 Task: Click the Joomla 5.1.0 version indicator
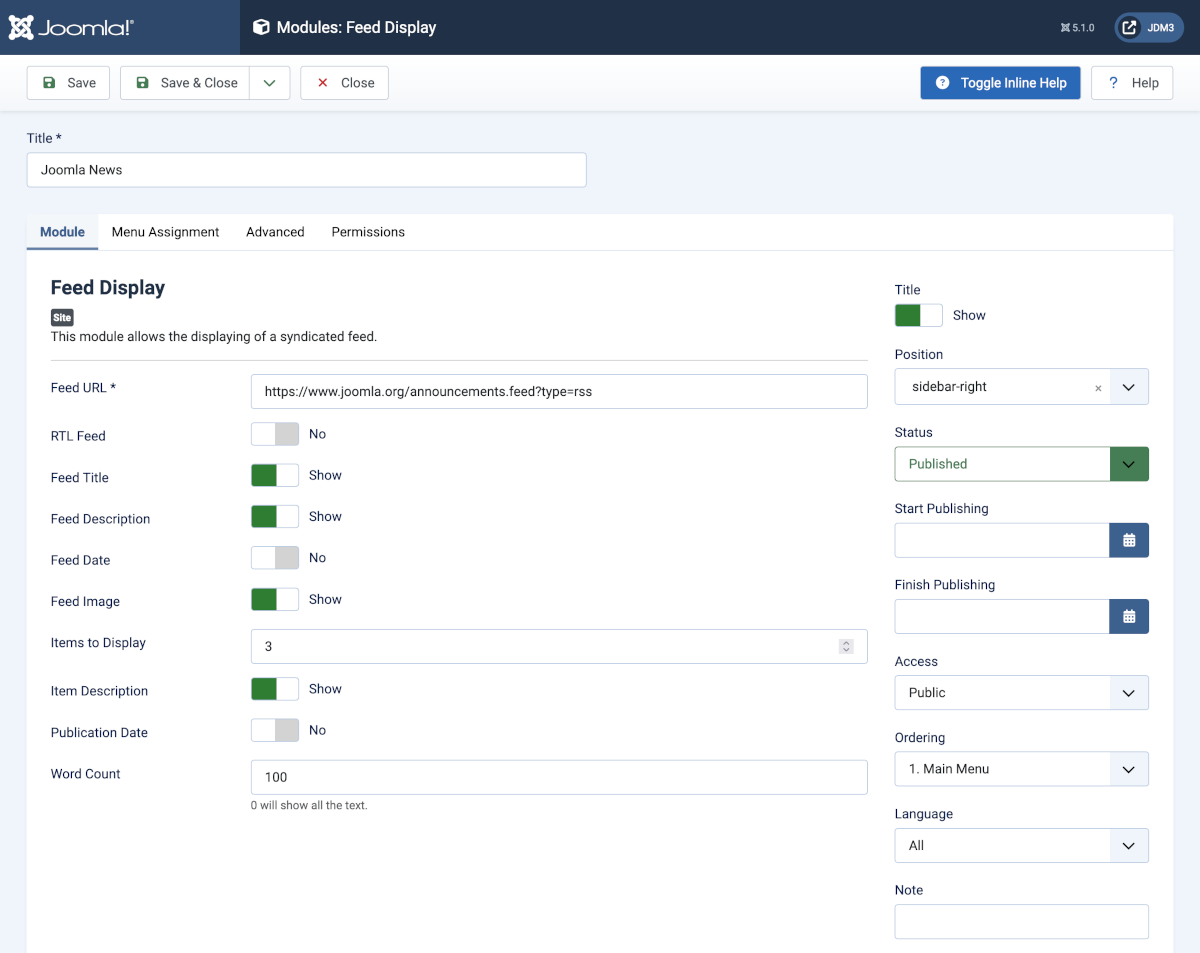click(1077, 28)
